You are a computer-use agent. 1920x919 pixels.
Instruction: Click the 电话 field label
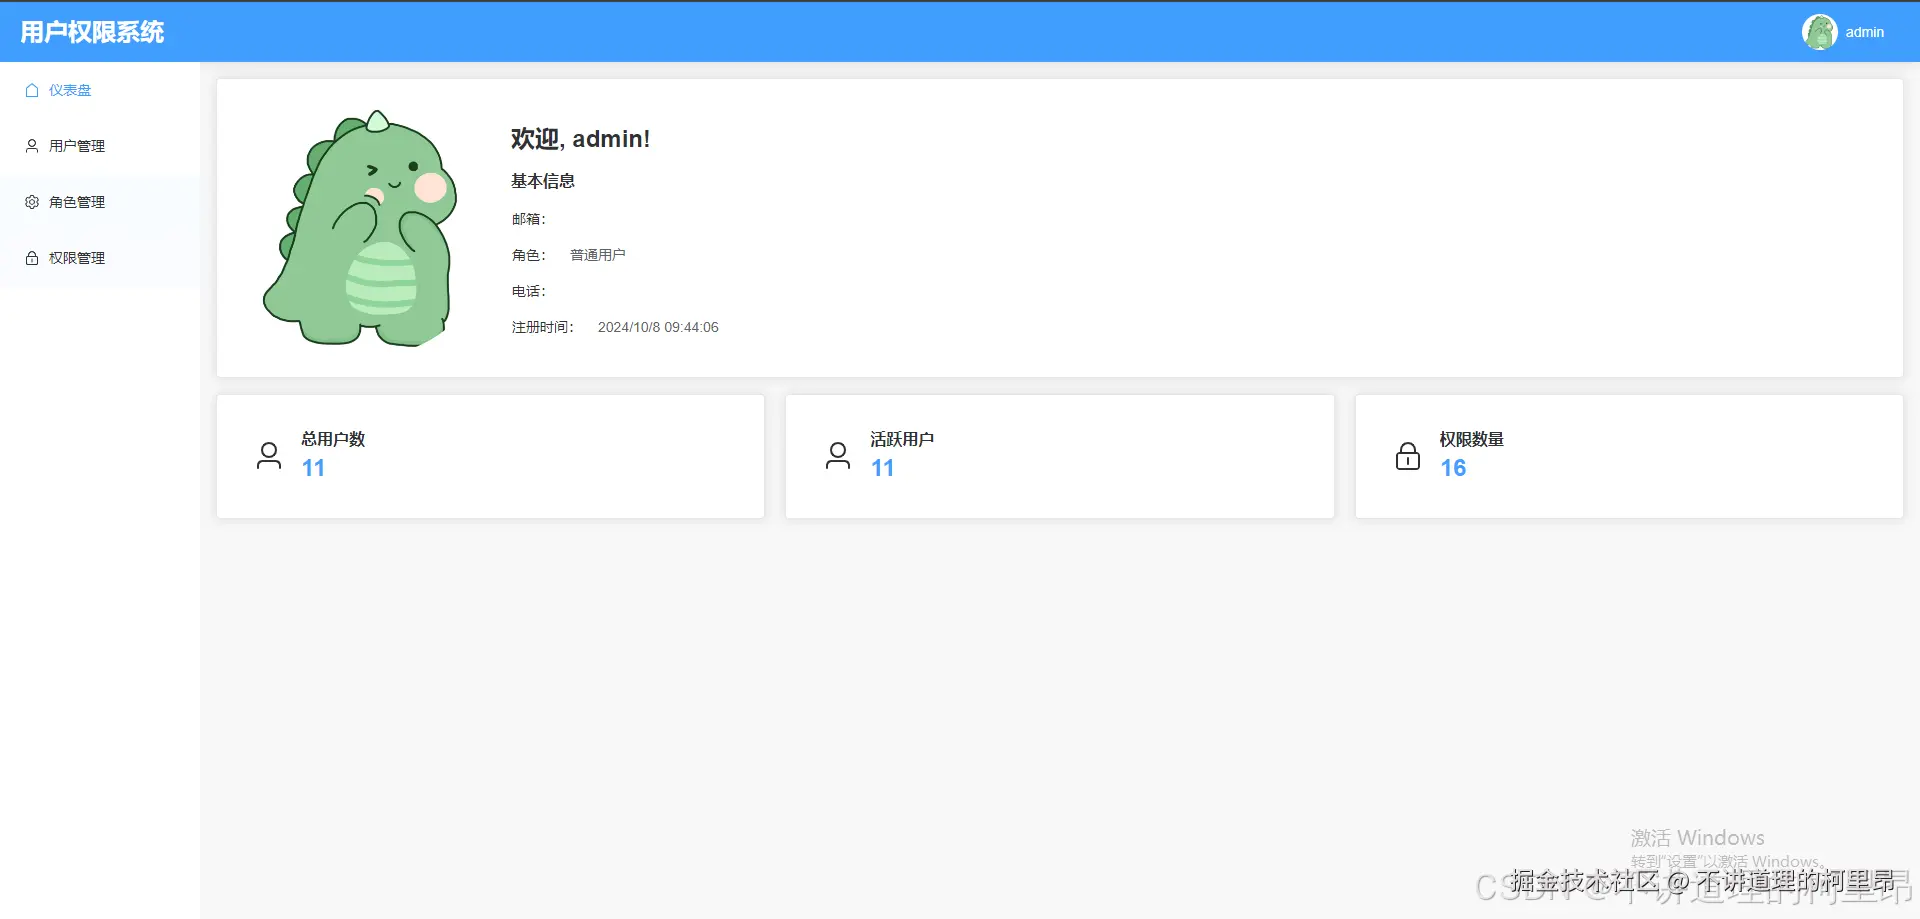coord(529,291)
